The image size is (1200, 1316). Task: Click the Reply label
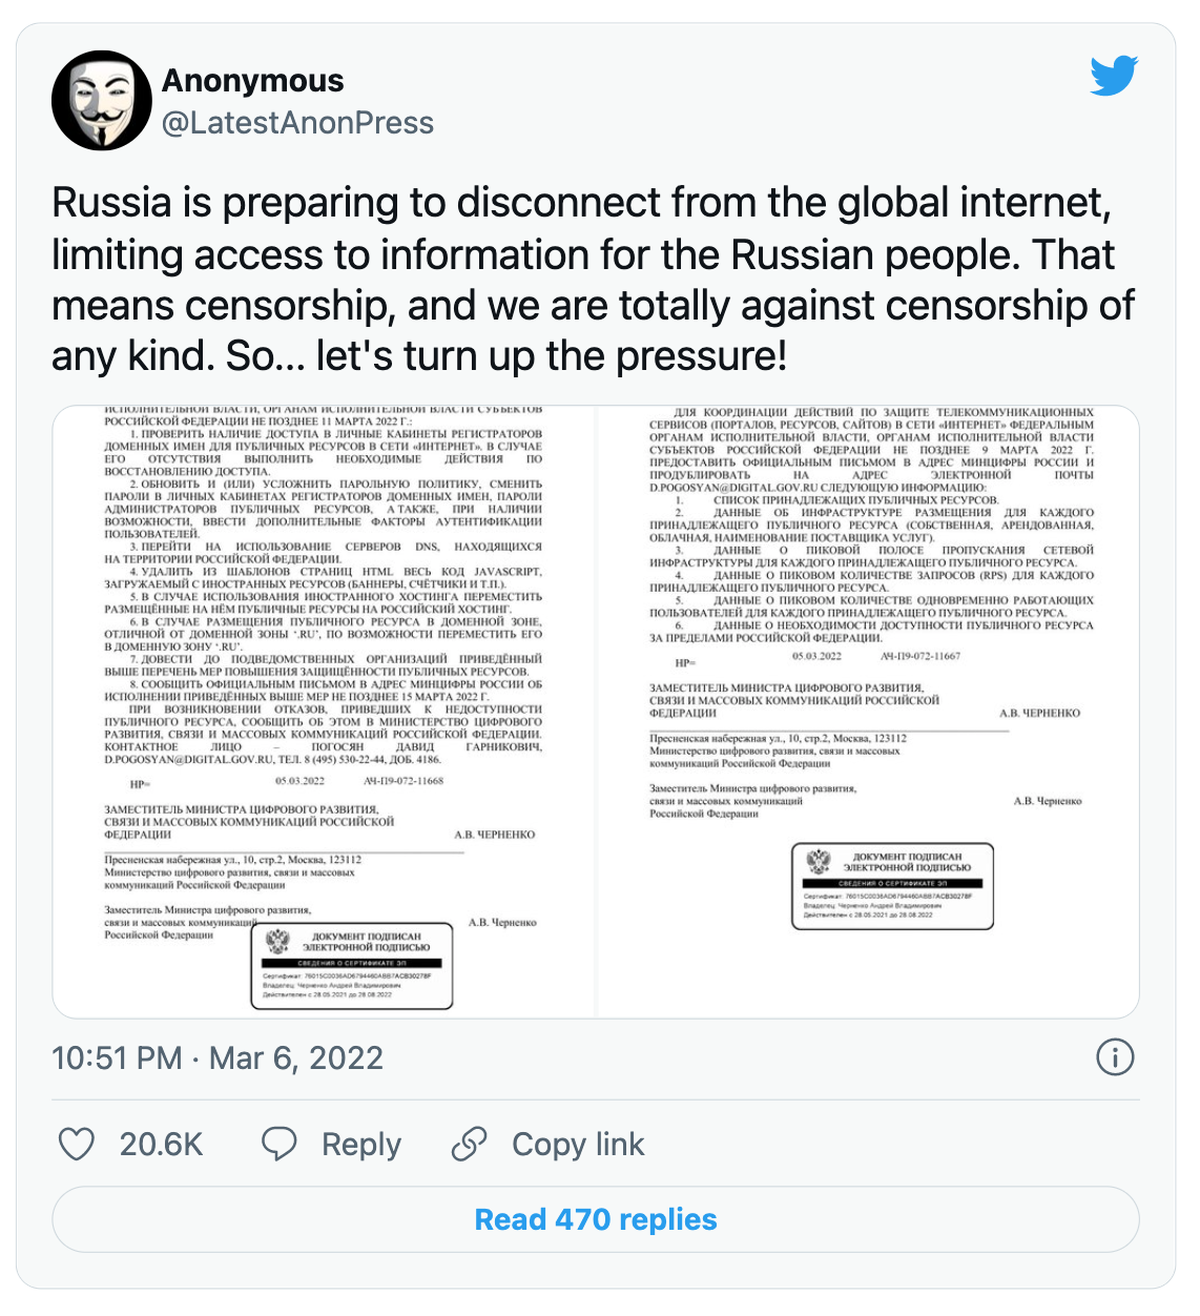point(361,1144)
